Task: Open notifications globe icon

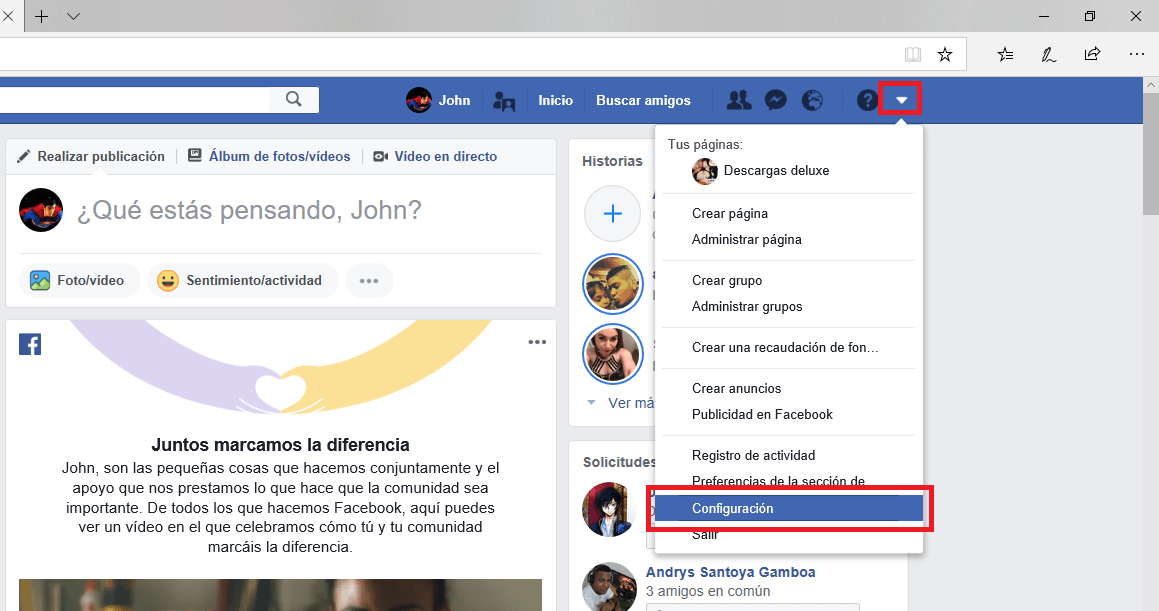Action: click(x=812, y=100)
